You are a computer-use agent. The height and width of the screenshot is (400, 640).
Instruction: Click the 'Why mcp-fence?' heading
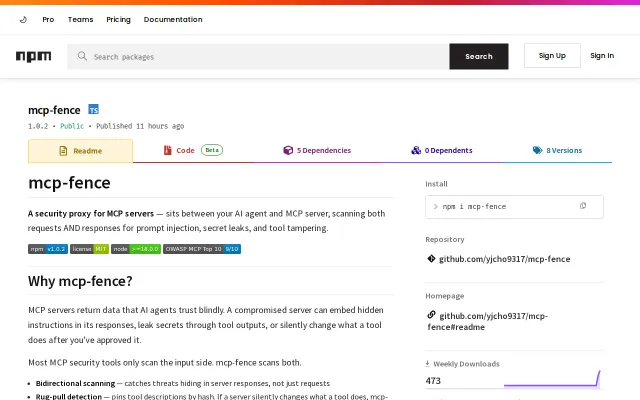[80, 281]
